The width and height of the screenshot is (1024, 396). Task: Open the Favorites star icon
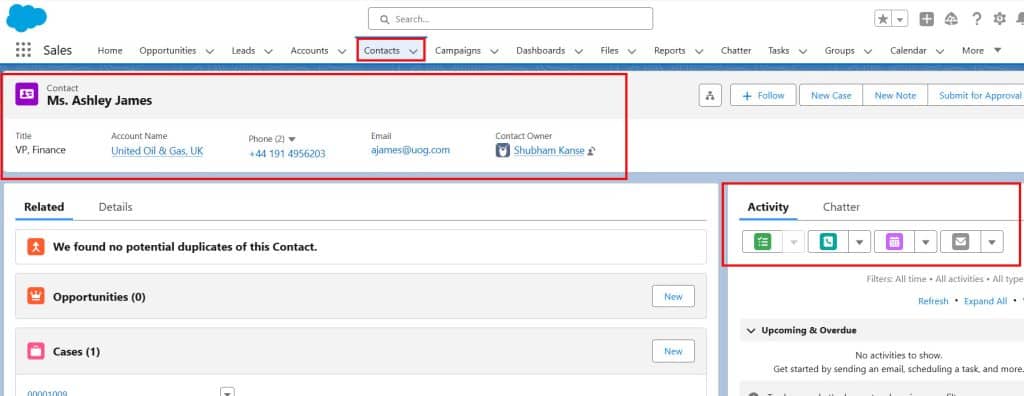point(883,19)
